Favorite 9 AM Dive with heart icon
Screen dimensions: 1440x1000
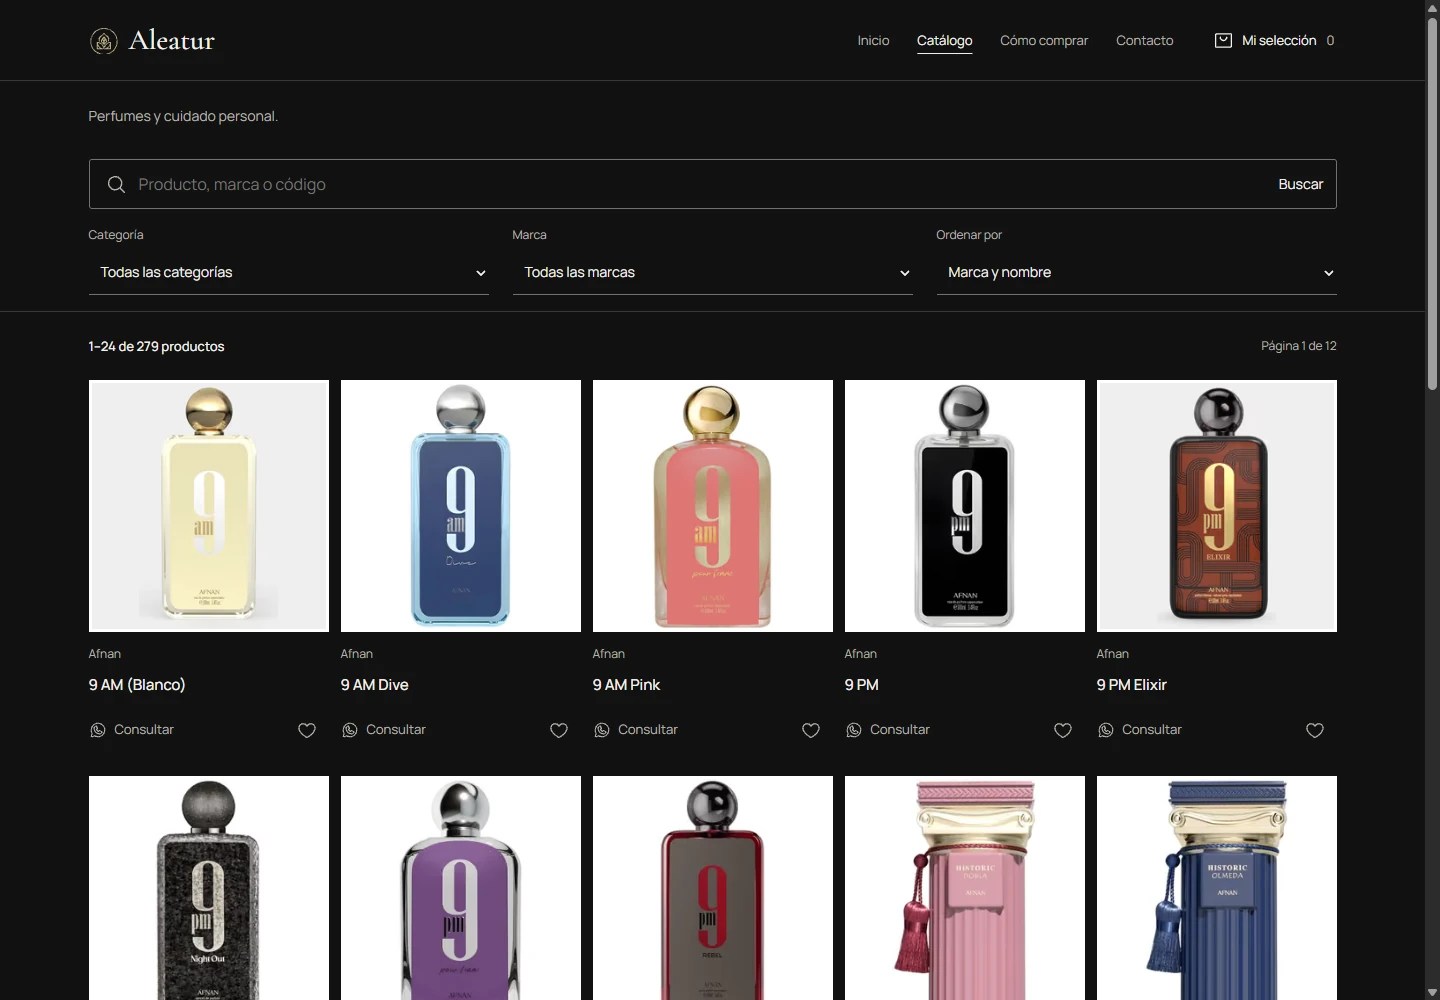click(x=559, y=730)
